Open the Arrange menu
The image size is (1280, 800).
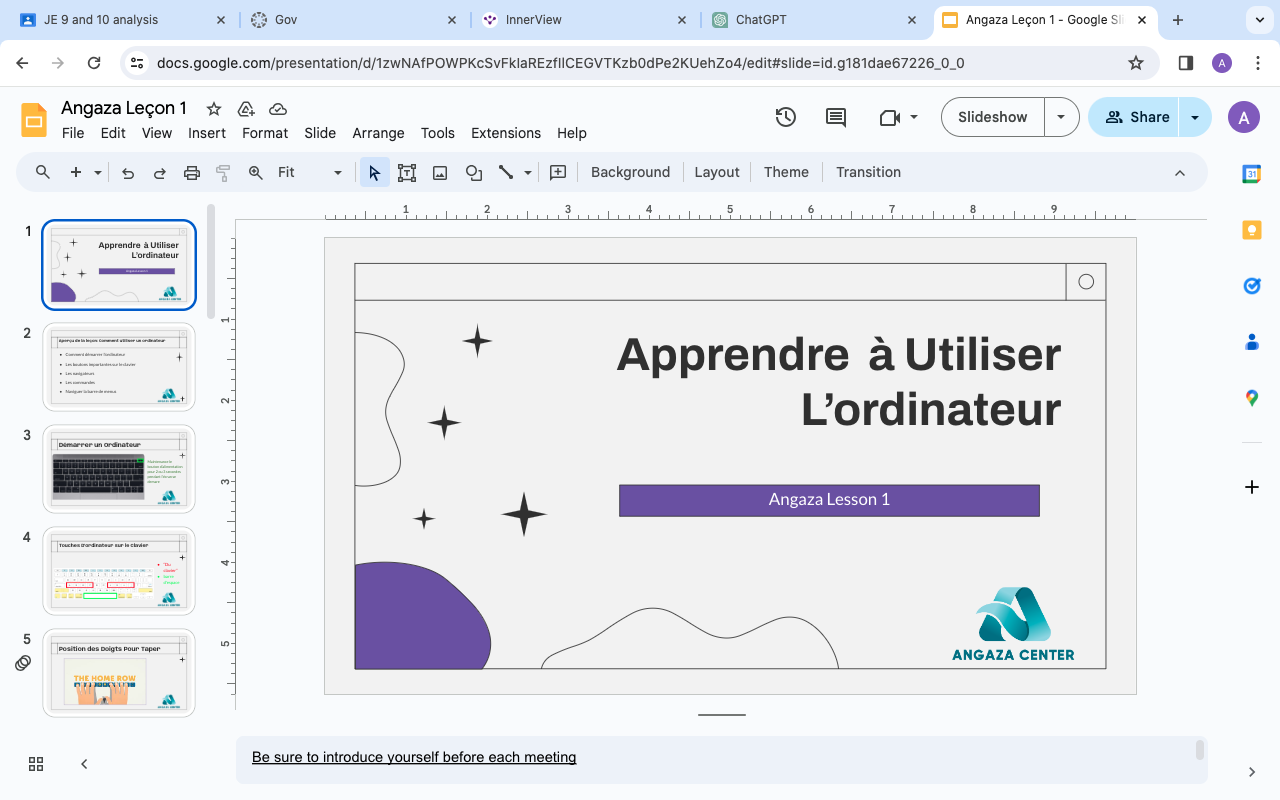(378, 133)
